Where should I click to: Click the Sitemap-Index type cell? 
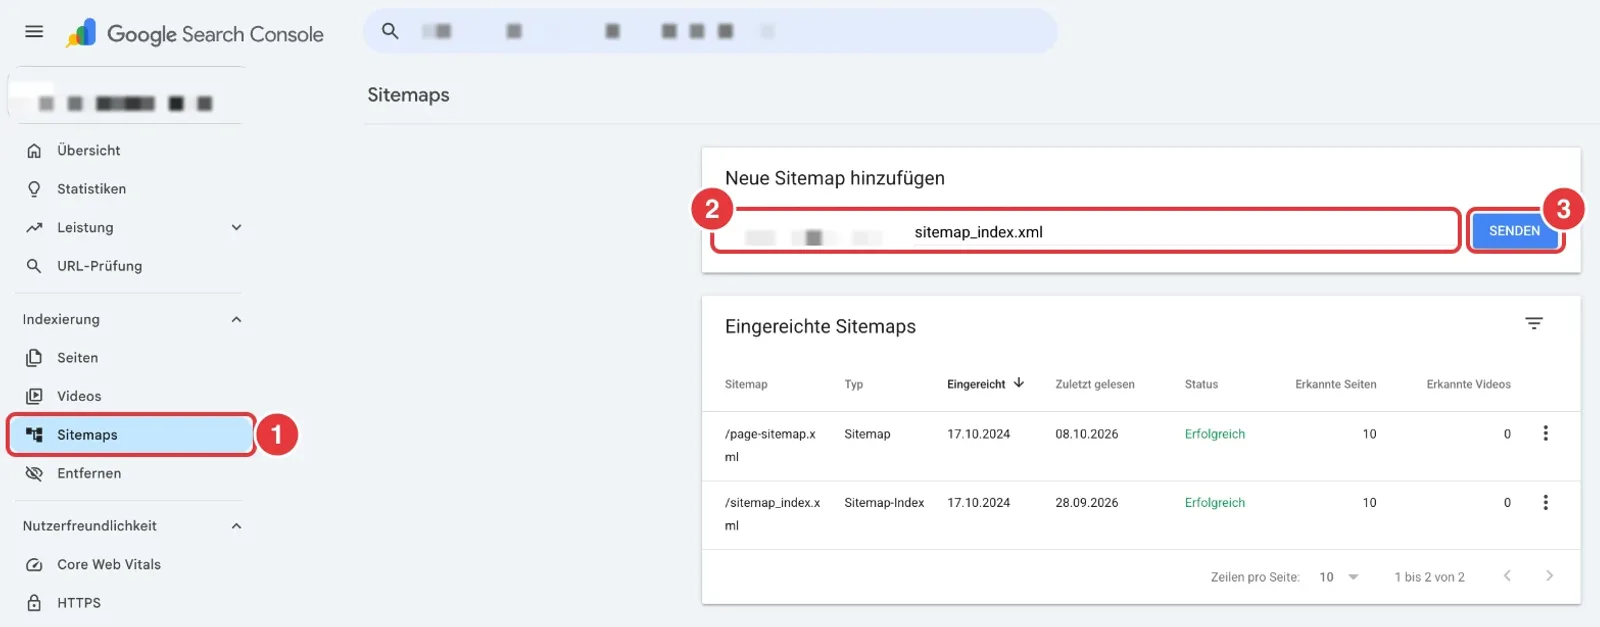point(884,503)
